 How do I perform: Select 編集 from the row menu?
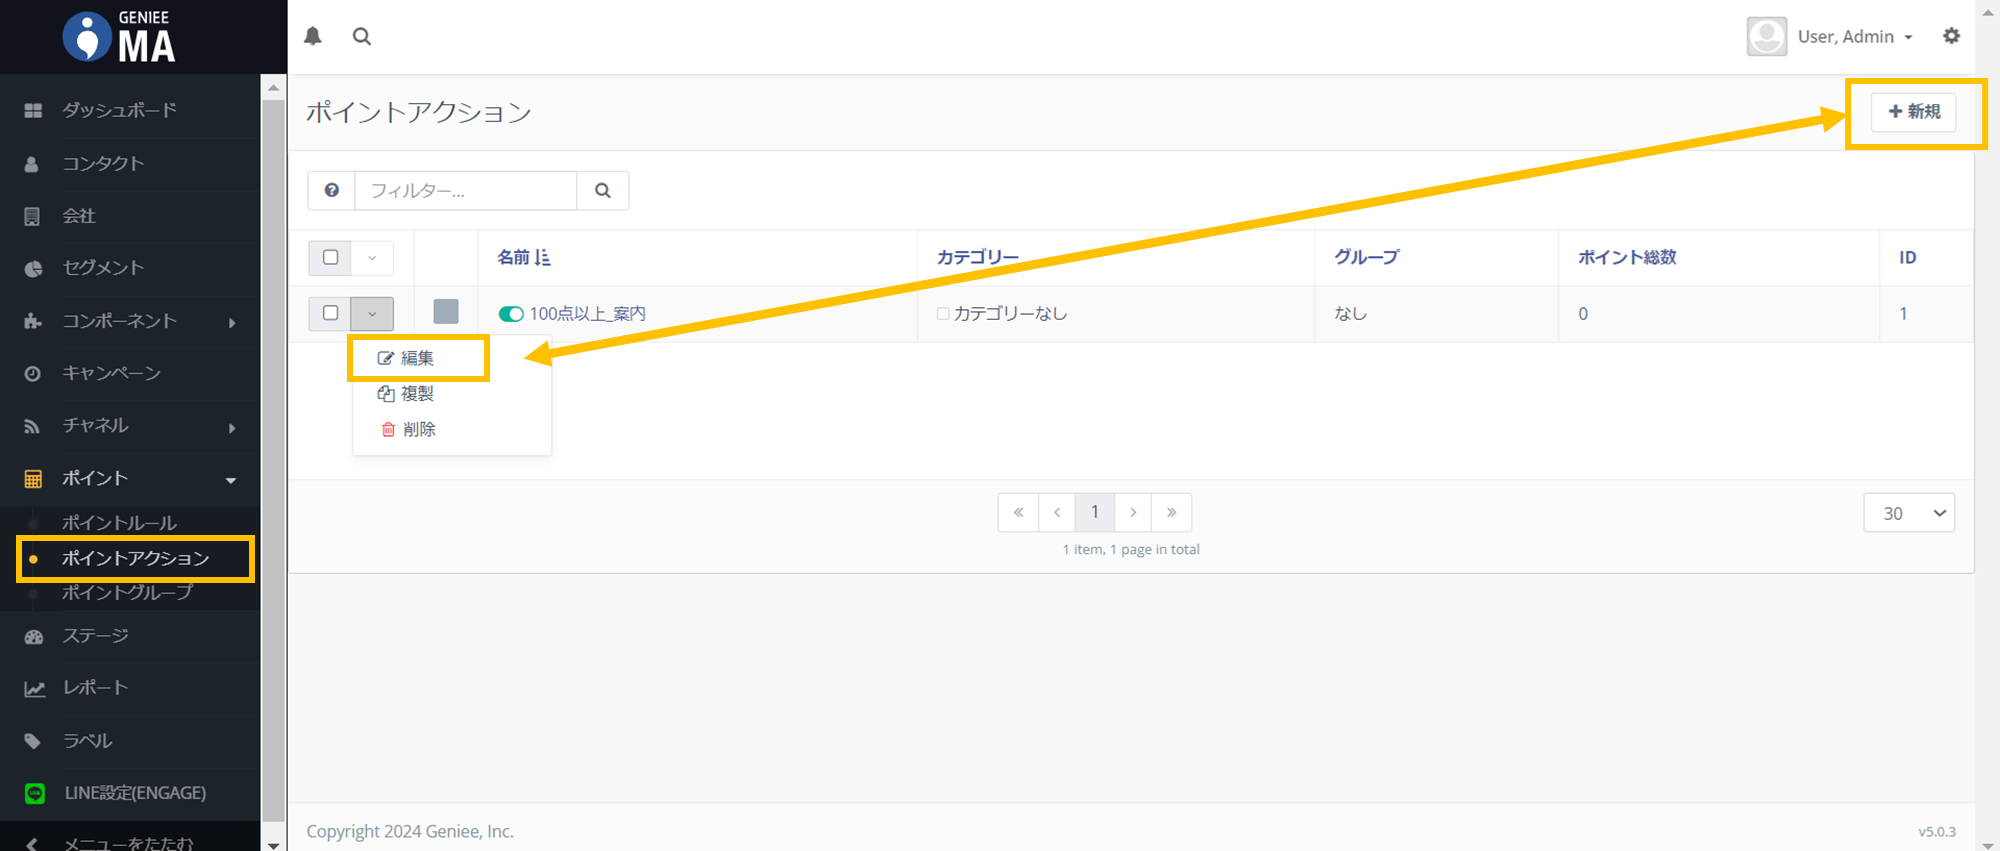[x=417, y=358]
